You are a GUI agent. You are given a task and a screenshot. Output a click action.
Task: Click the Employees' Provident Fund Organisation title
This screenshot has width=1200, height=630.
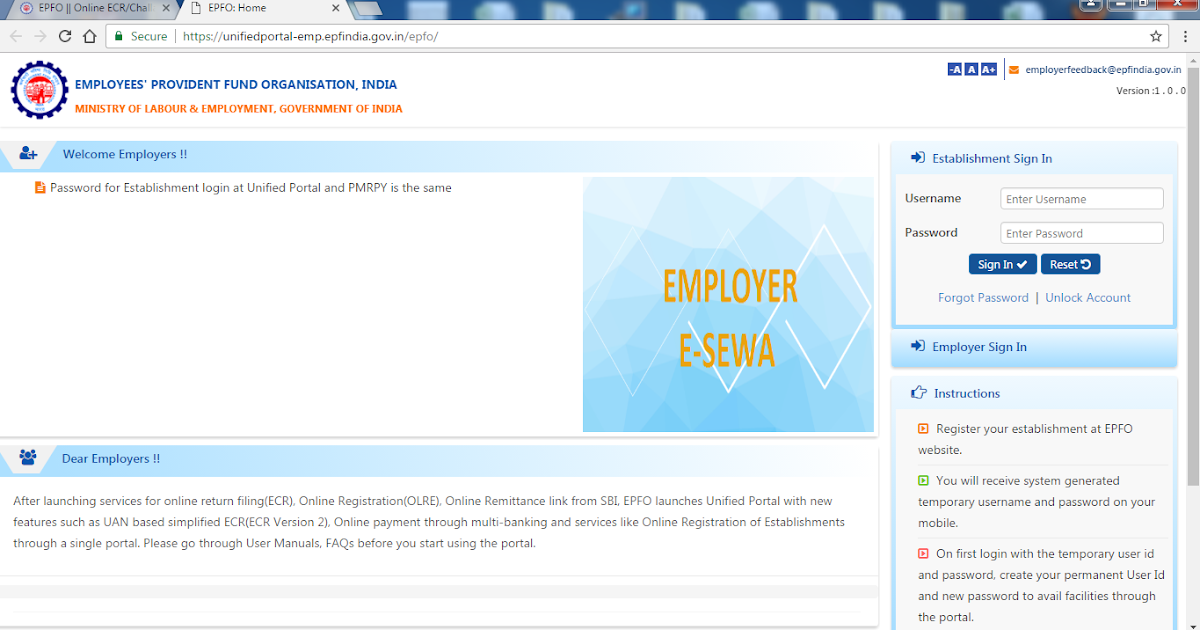click(x=236, y=85)
